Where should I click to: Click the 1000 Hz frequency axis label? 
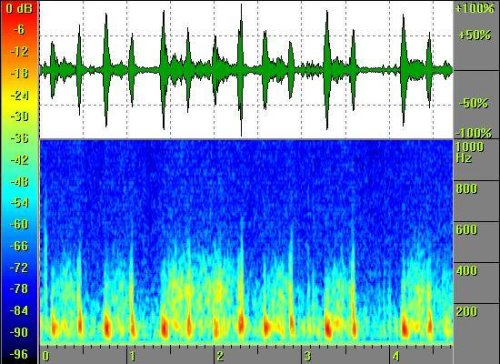469,152
